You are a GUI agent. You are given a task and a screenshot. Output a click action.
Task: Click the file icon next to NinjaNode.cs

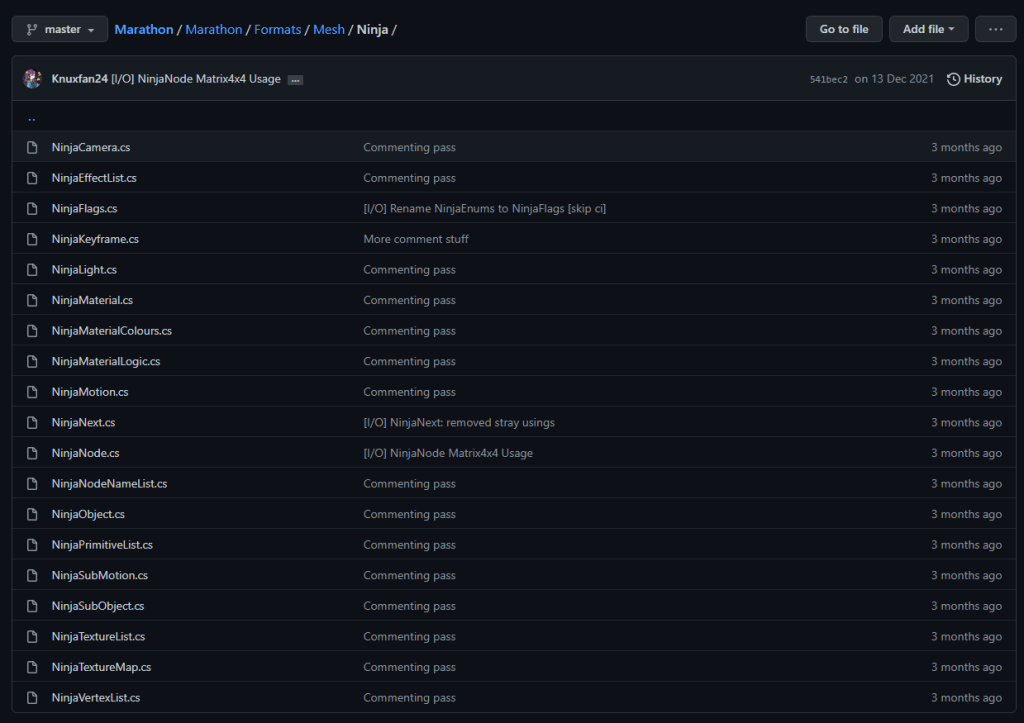pos(32,454)
